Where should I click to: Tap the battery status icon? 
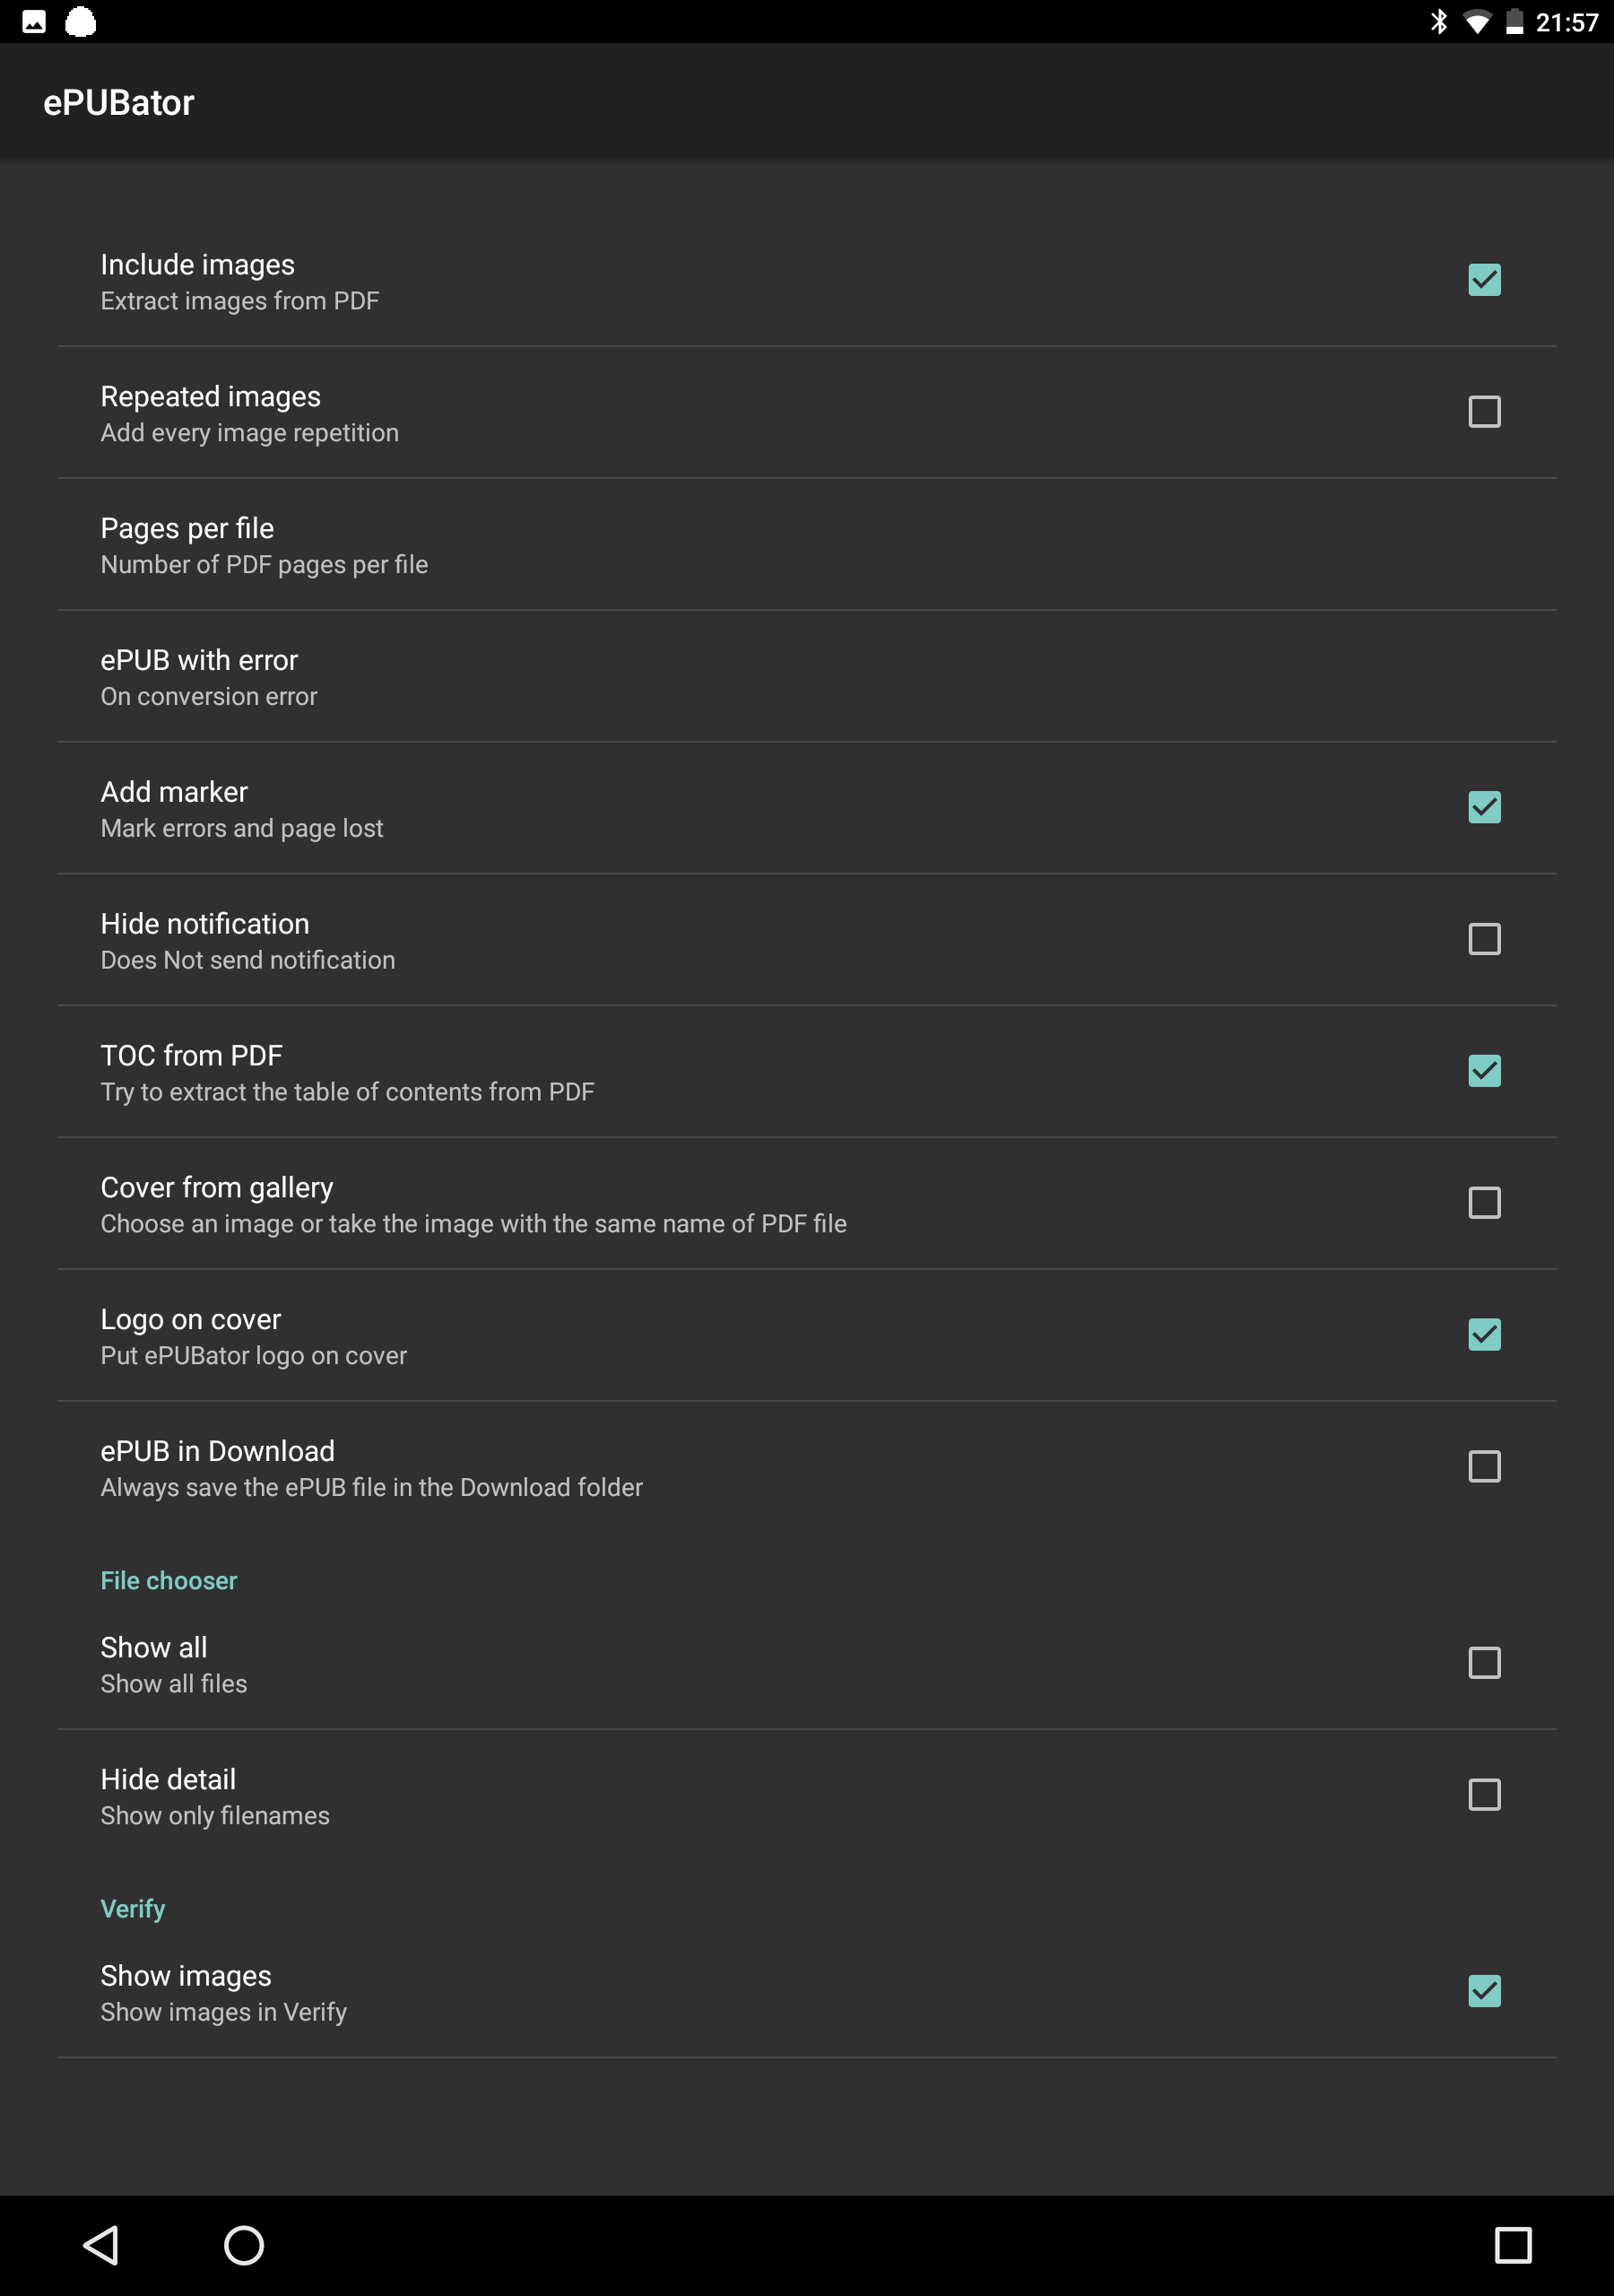pyautogui.click(x=1515, y=22)
